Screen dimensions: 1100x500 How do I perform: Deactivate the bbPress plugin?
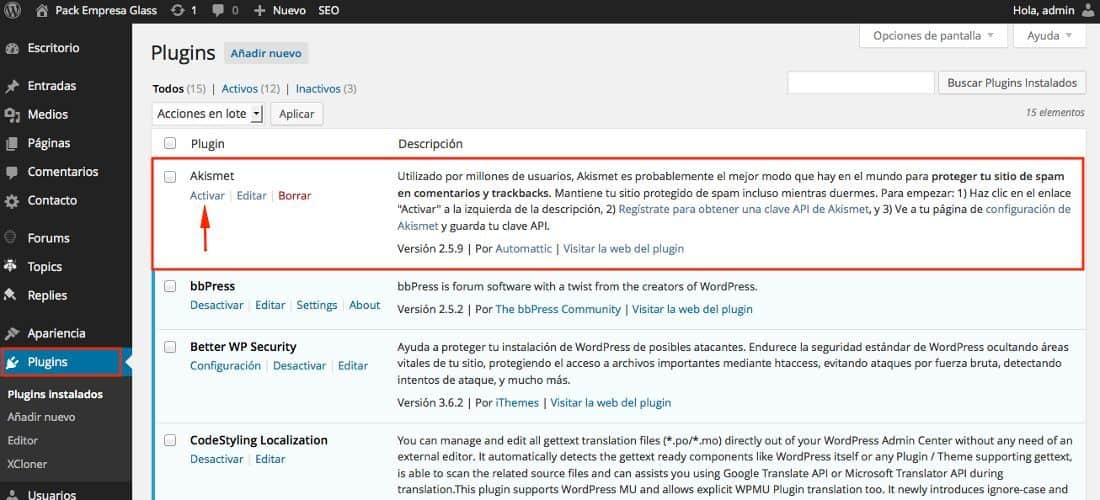[x=217, y=305]
